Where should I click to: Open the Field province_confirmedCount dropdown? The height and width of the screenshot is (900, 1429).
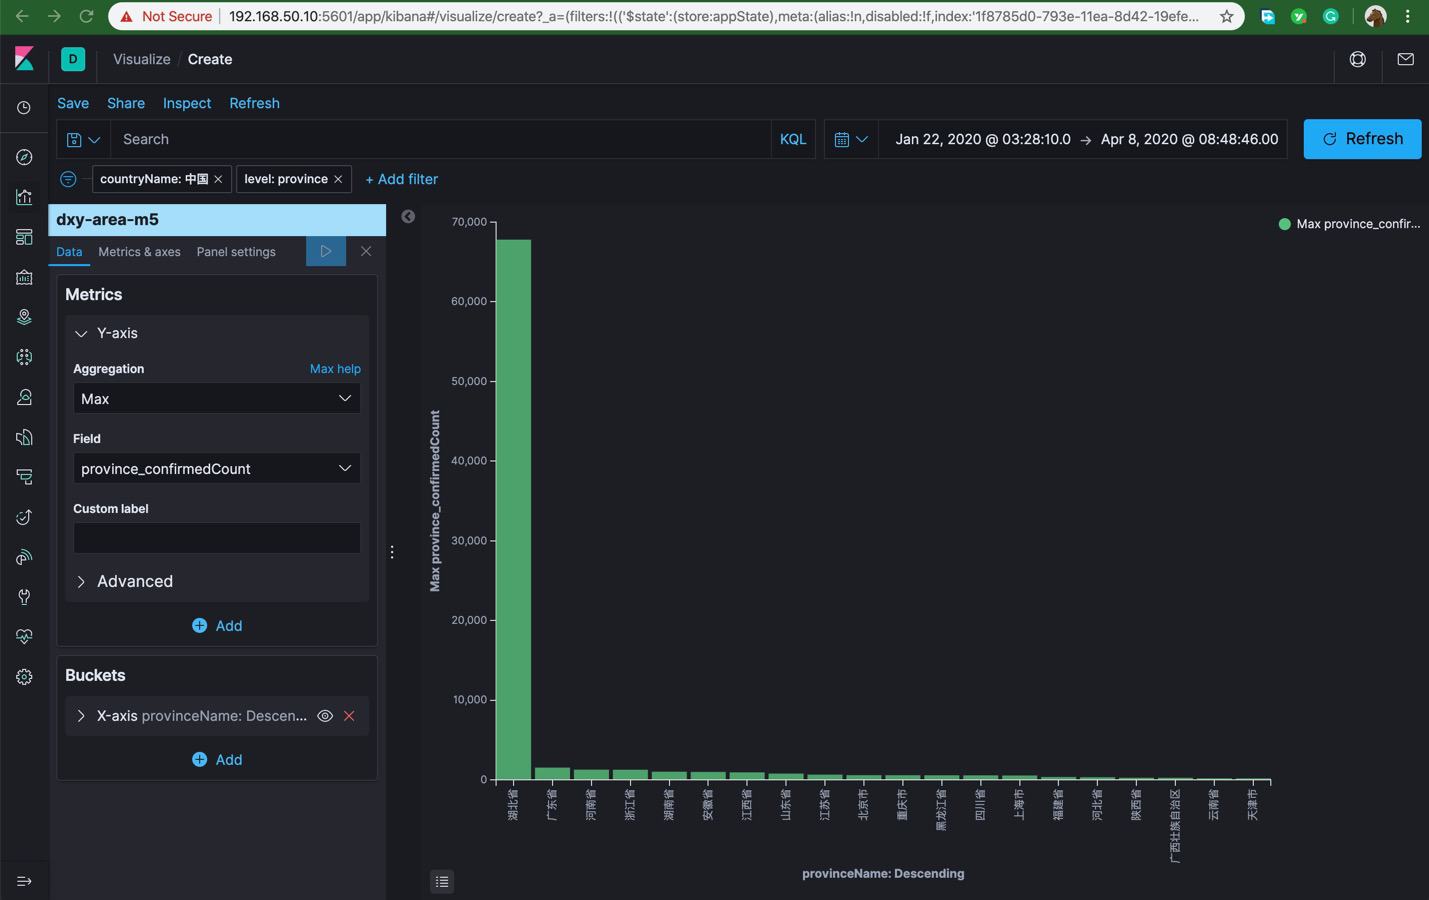[x=216, y=469]
